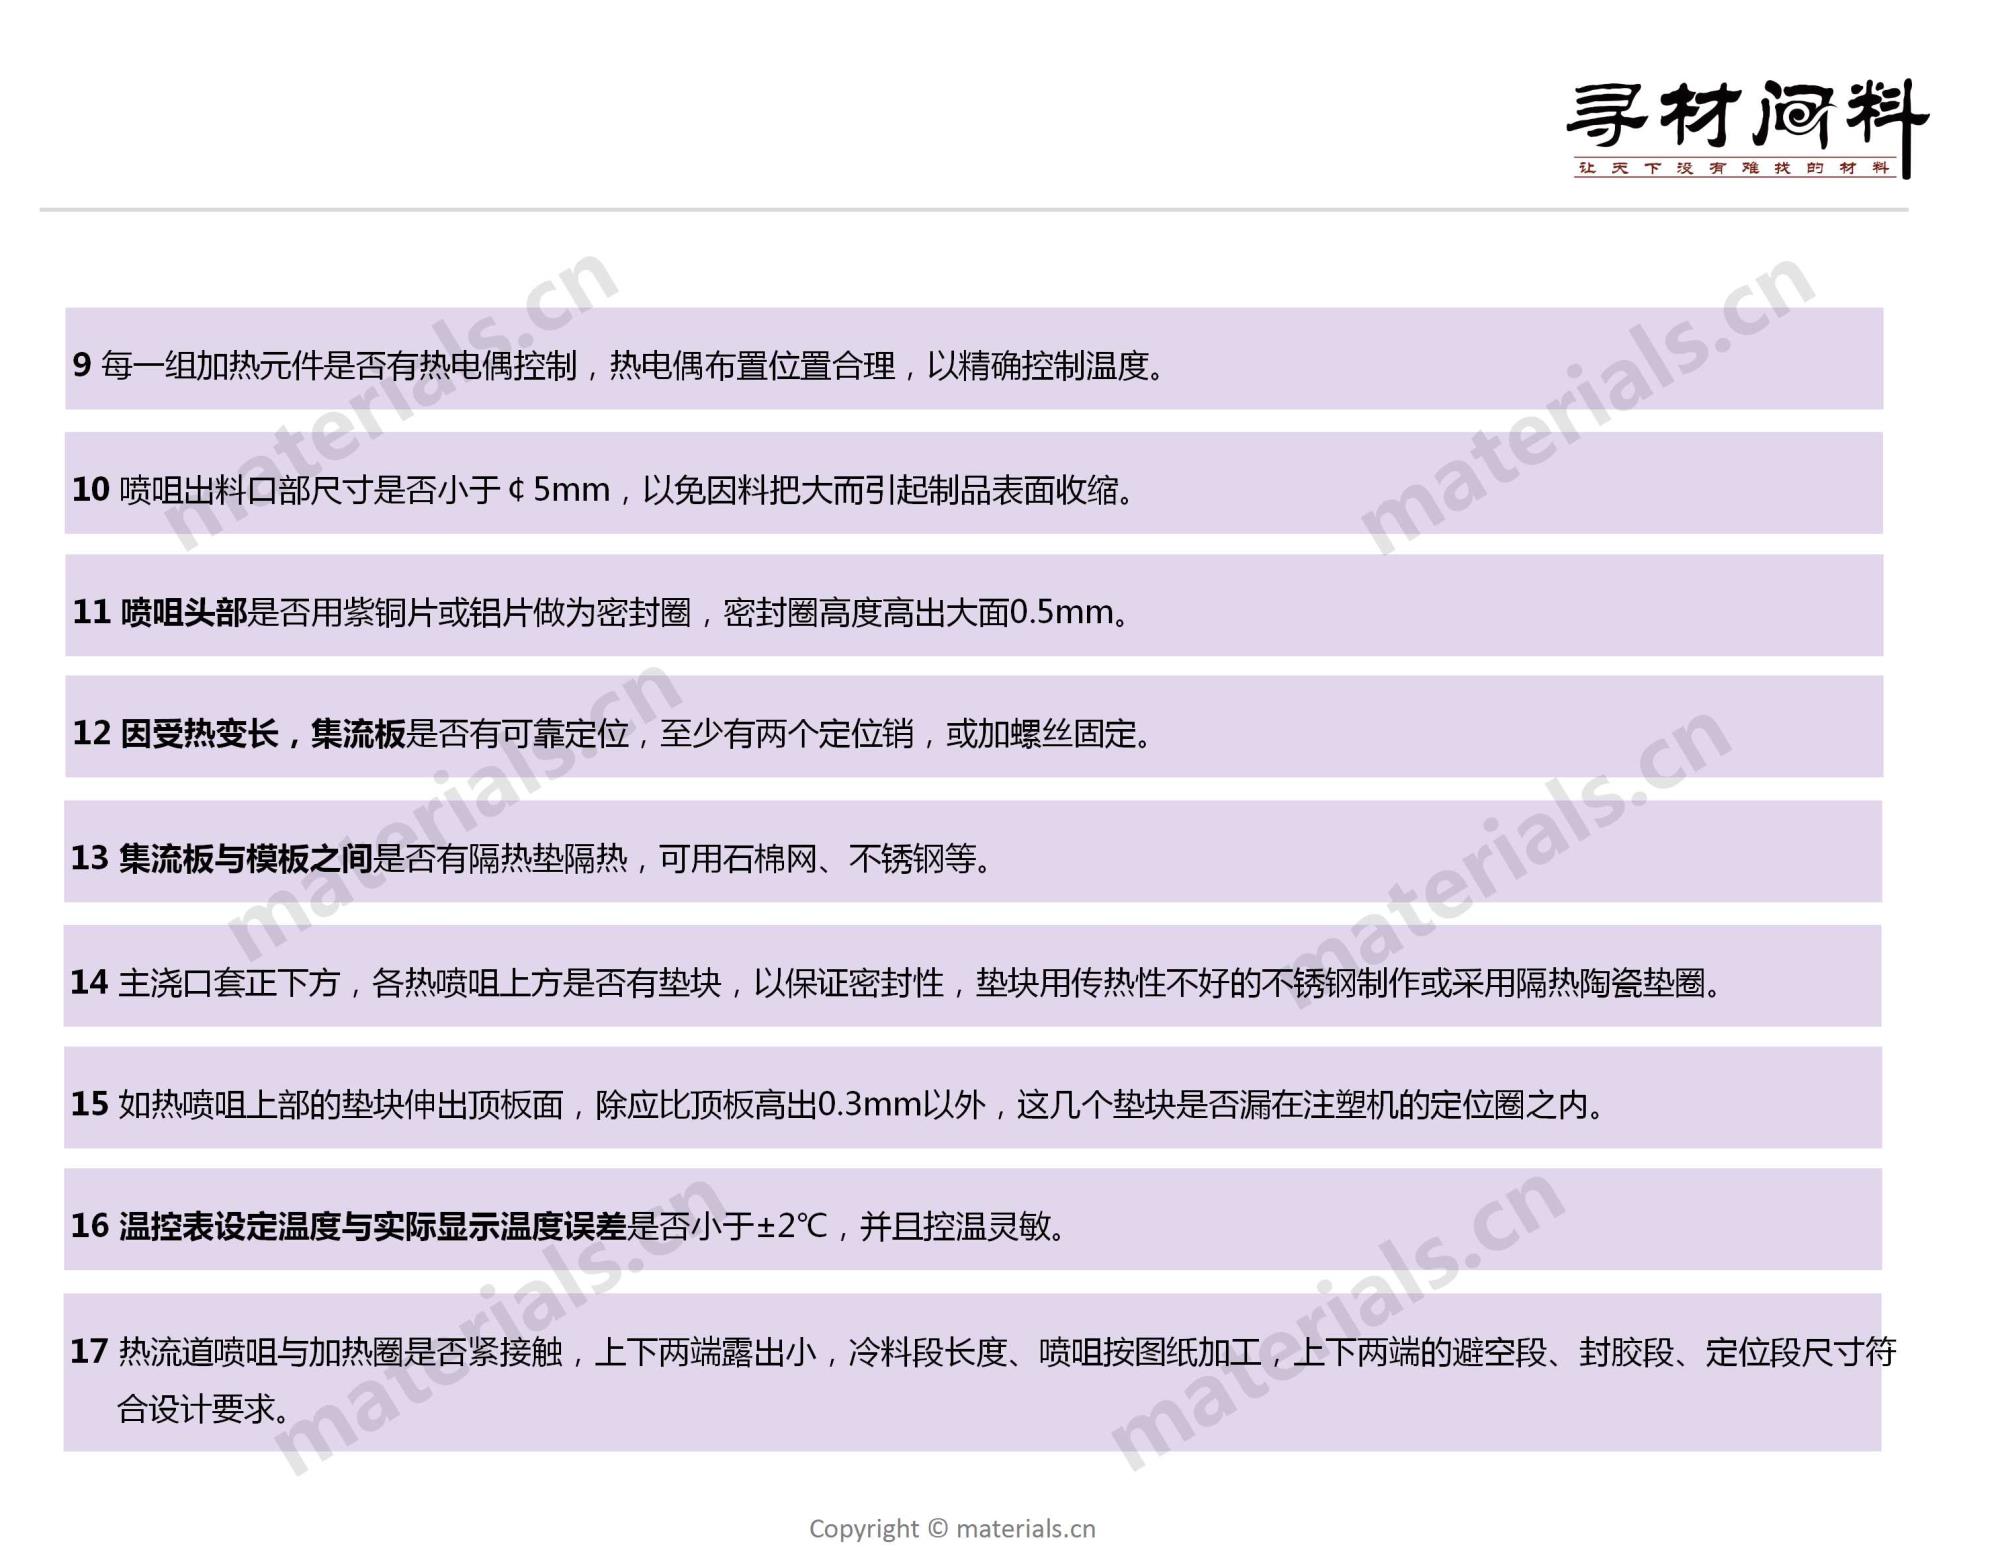Click bold text 温控表设定温度 in item 16
2000x1550 pixels.
pyautogui.click(x=230, y=1227)
